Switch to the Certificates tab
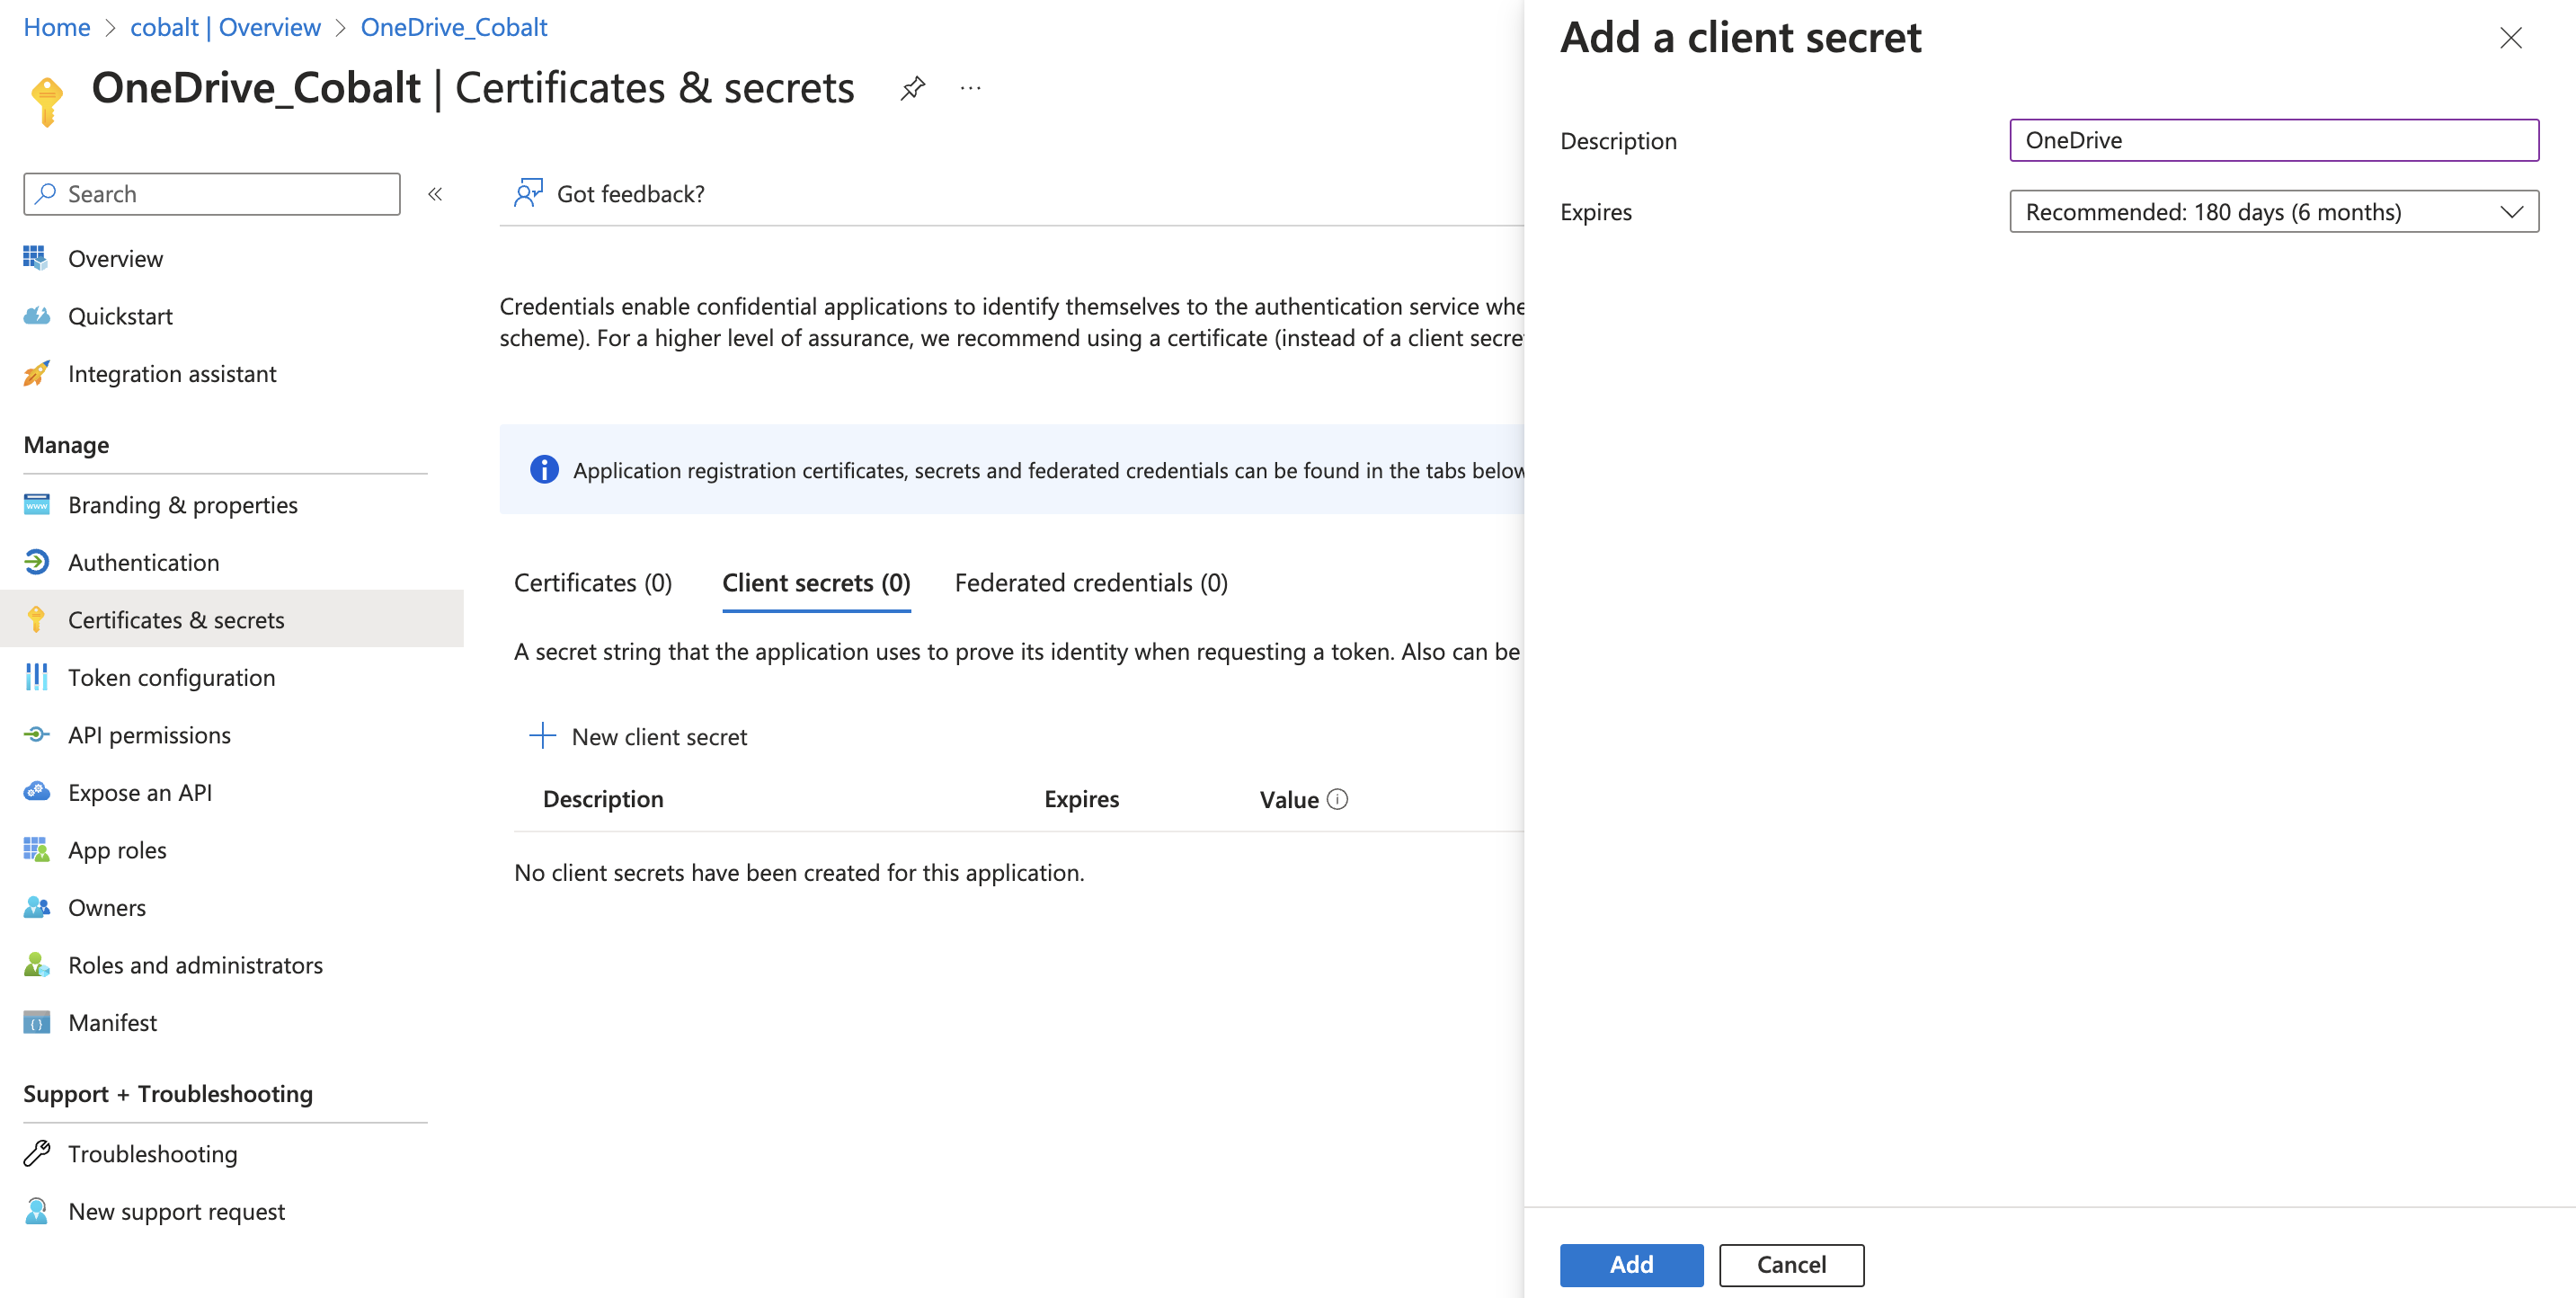Viewport: 2576px width, 1298px height. click(x=591, y=582)
